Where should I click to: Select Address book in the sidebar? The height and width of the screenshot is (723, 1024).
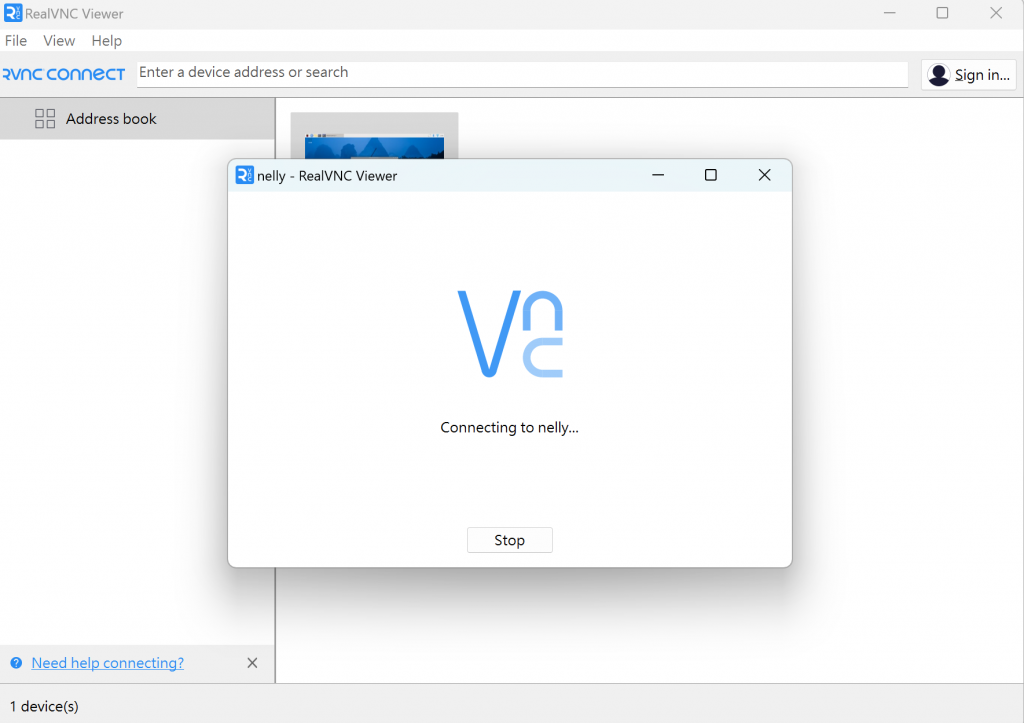137,119
